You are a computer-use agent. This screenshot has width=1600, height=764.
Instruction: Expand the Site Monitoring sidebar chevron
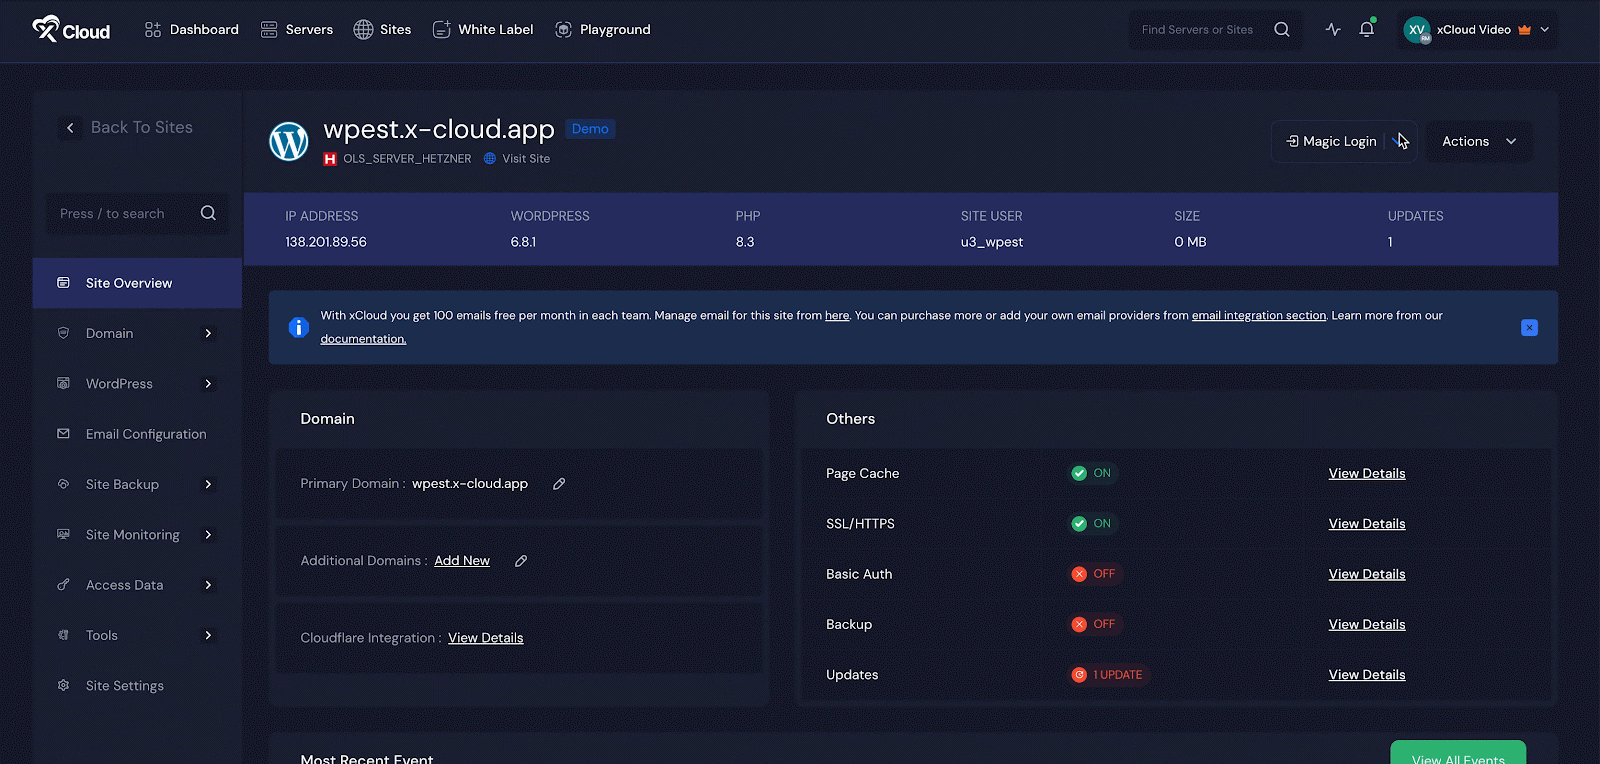[208, 534]
